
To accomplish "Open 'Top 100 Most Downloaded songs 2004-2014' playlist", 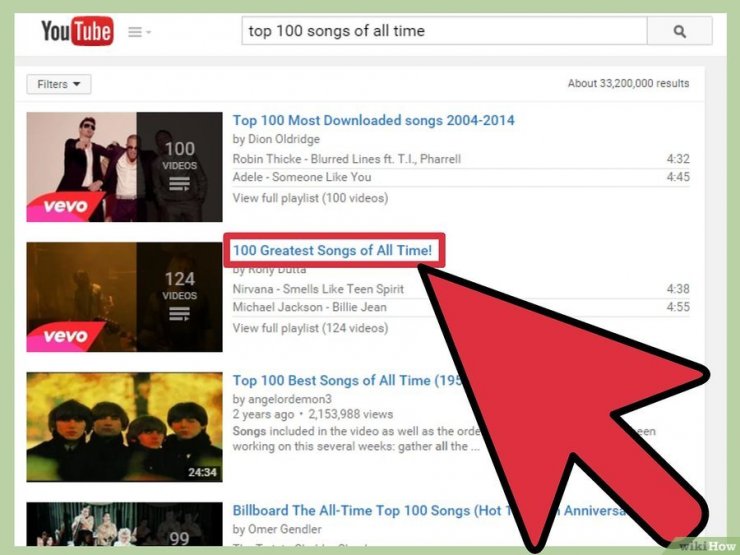I will tap(373, 120).
